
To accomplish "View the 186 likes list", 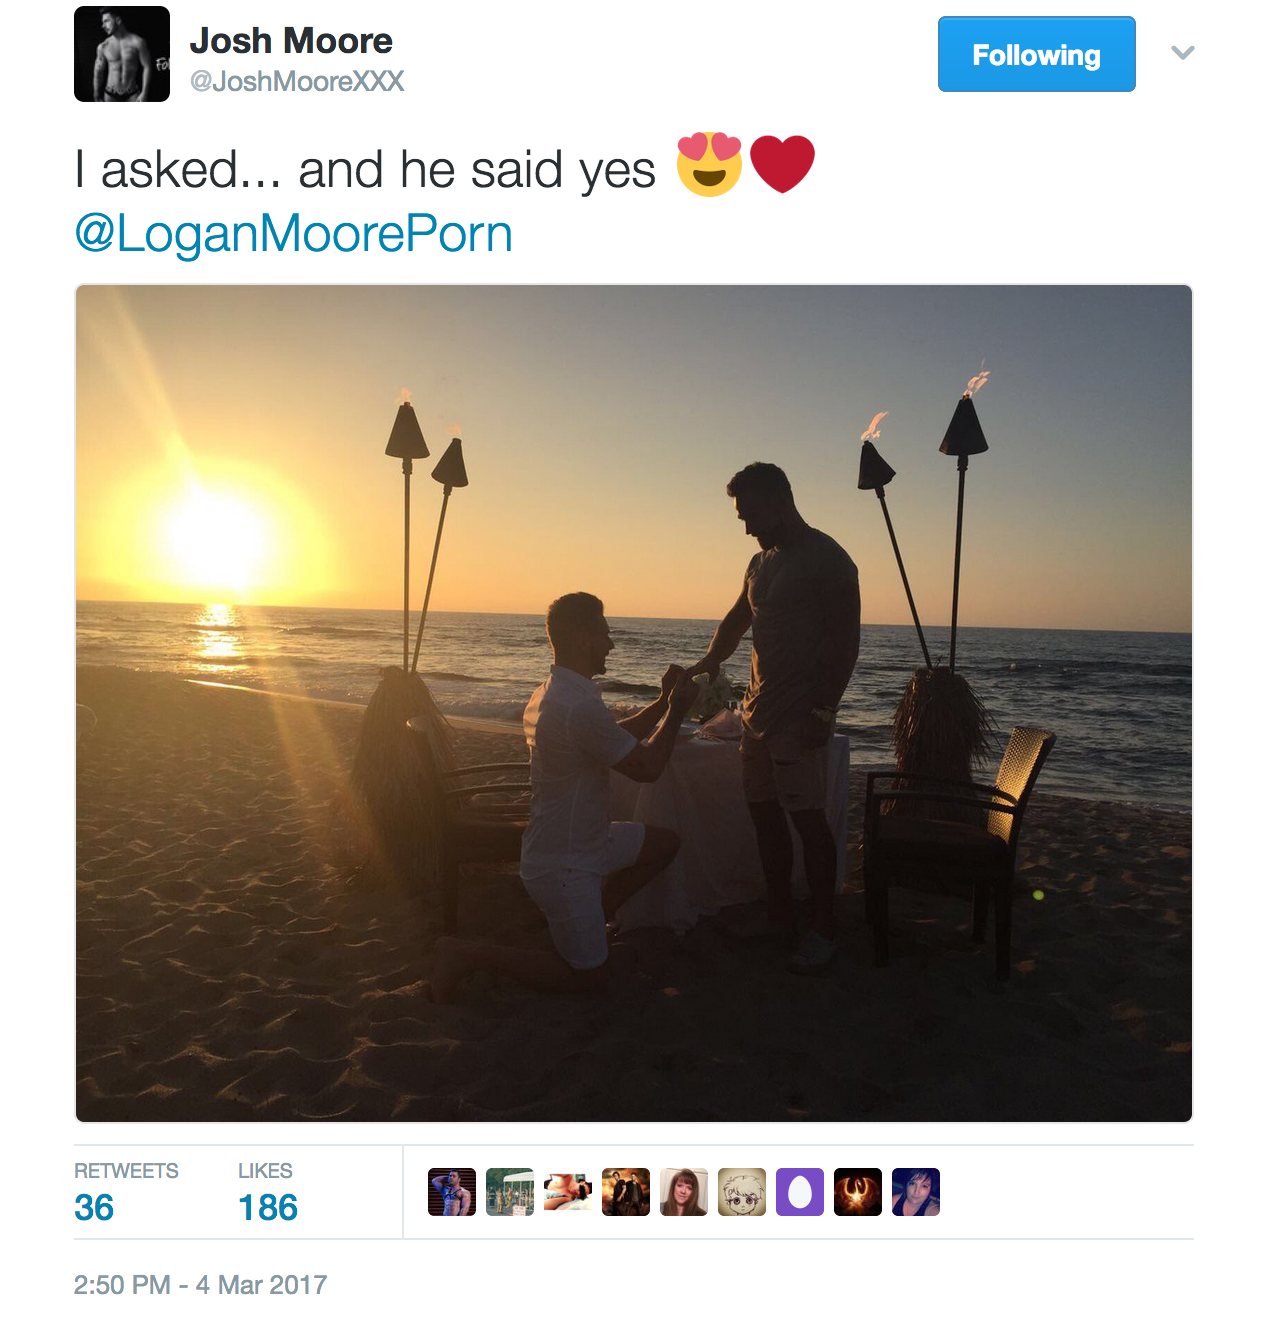I will pos(268,1208).
